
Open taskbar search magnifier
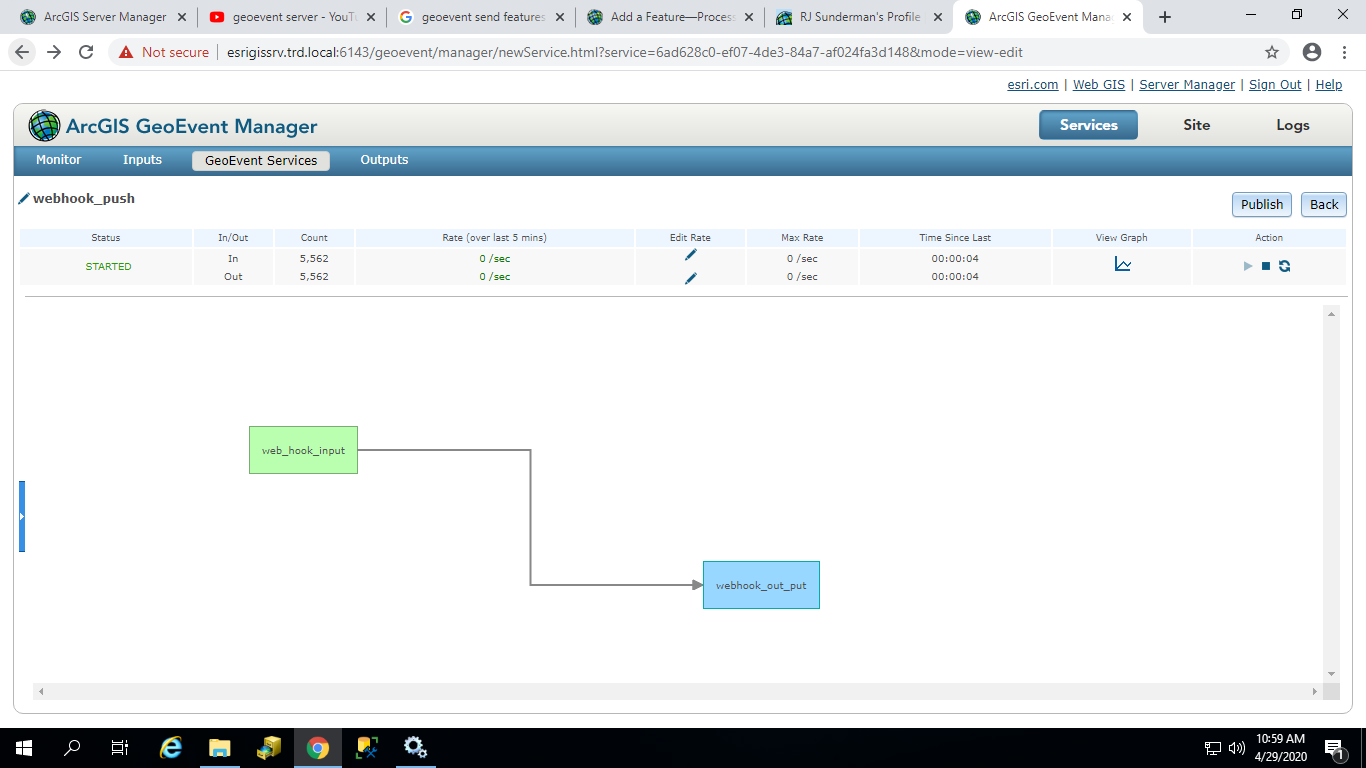72,748
